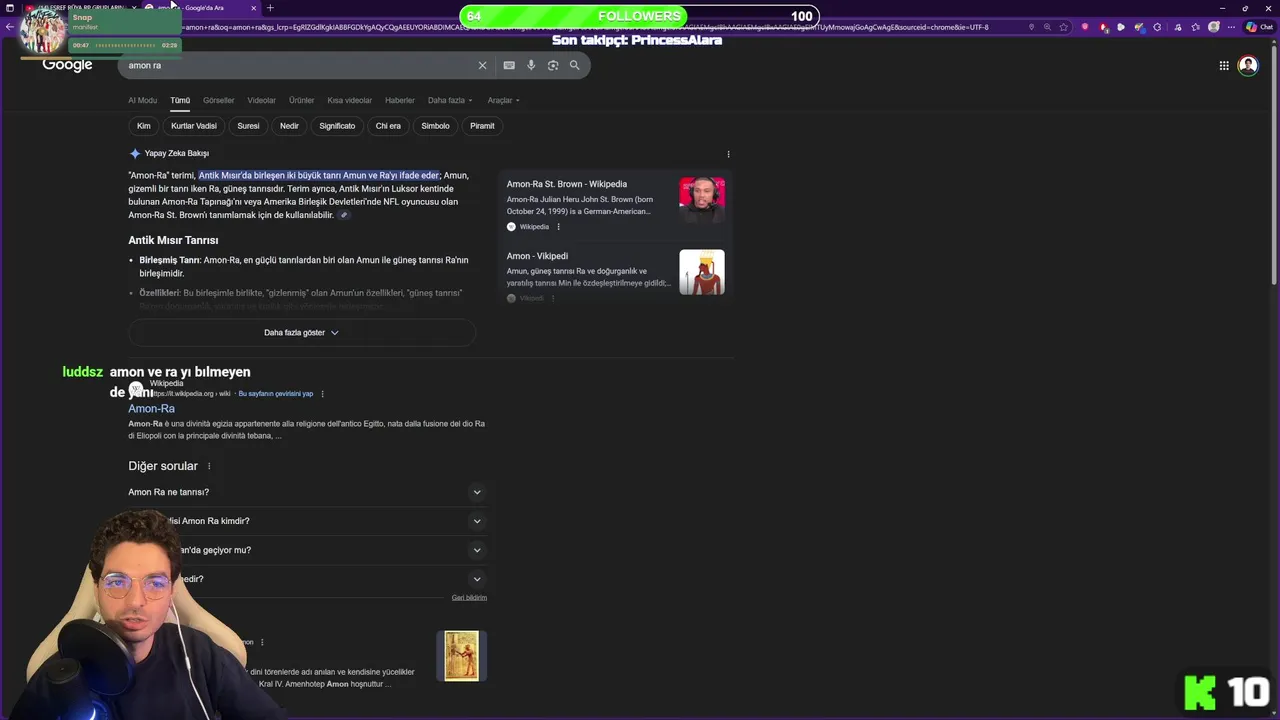Click the Amon-Ra St. Brown photo thumbnail
Image resolution: width=1280 pixels, height=720 pixels.
pyautogui.click(x=702, y=200)
